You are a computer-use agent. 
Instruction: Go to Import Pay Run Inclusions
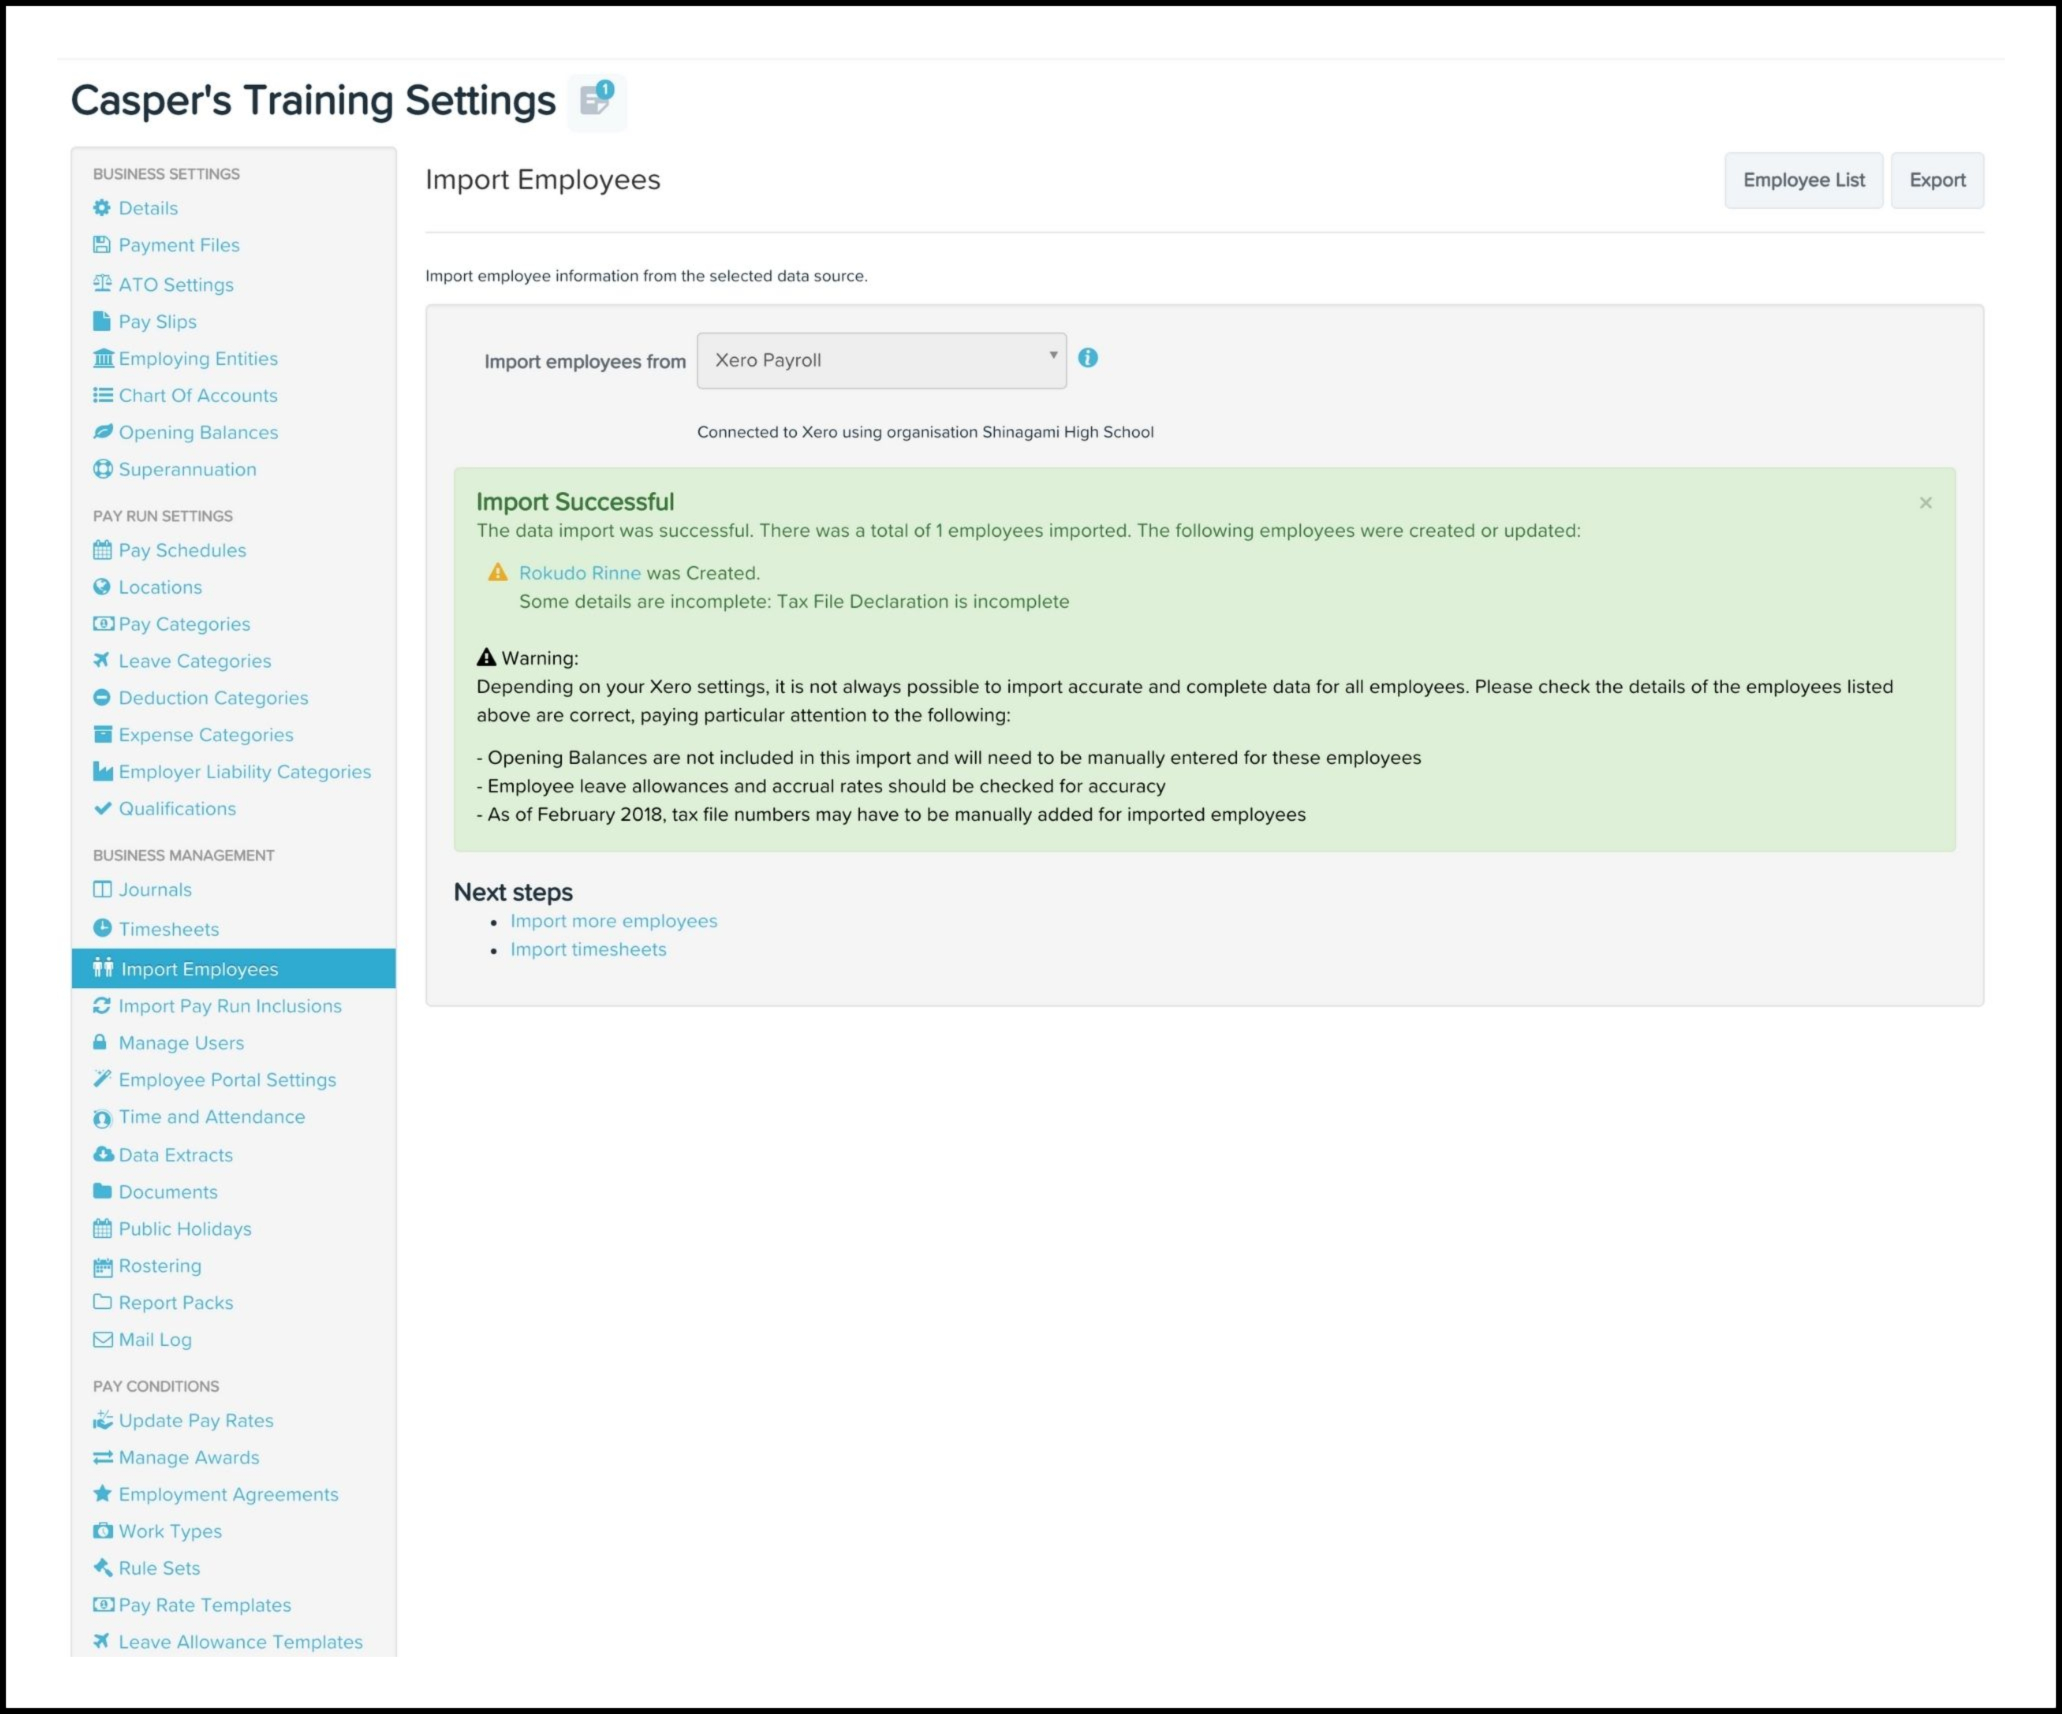coord(230,1006)
